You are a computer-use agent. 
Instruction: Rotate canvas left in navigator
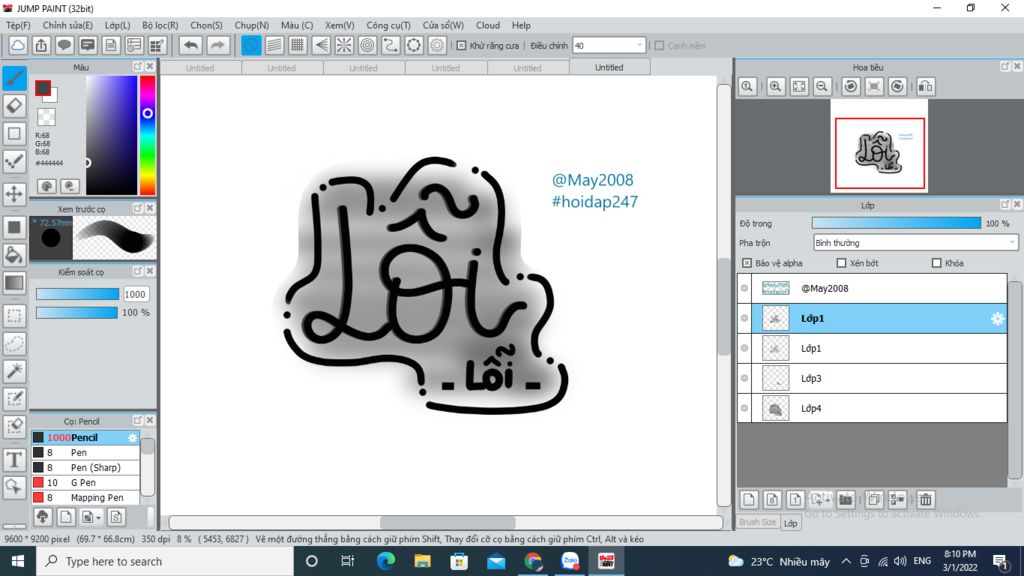pos(850,86)
